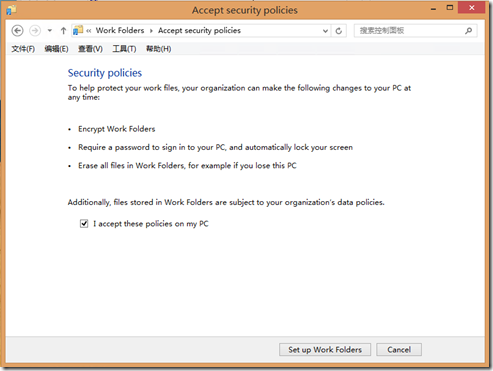The width and height of the screenshot is (493, 371).
Task: Click the Work Folders address bar icon
Action: pos(78,30)
